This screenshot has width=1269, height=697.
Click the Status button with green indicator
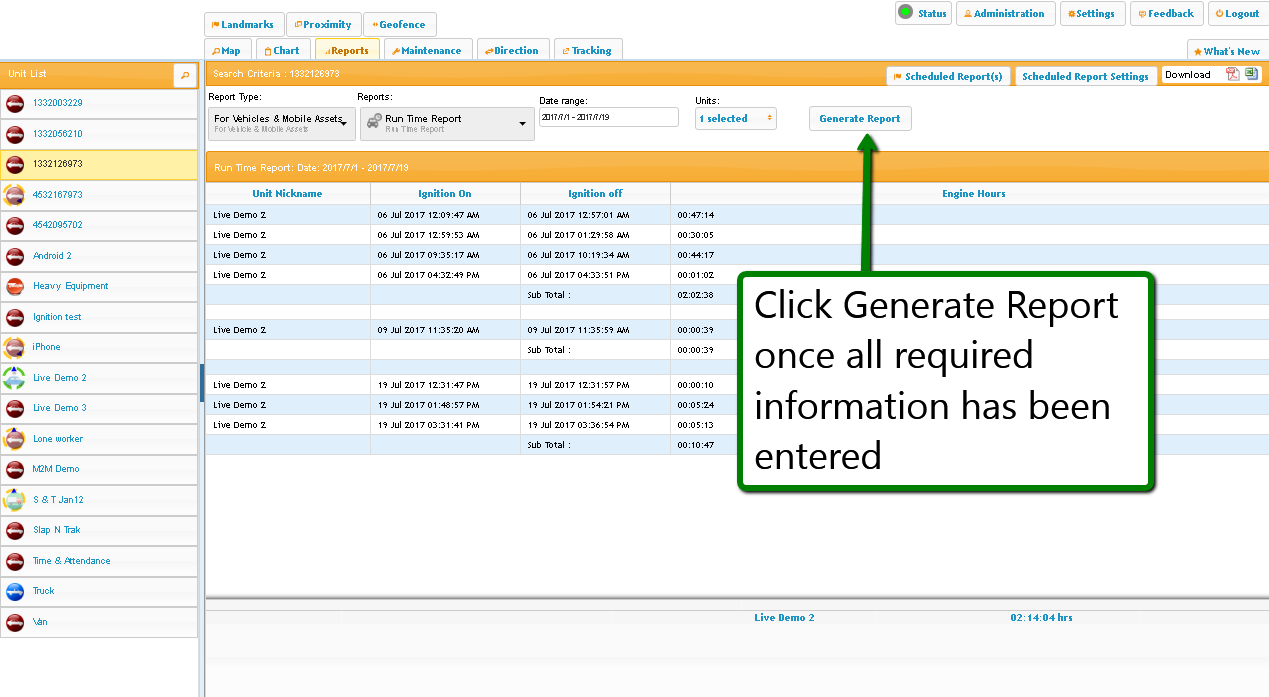pos(924,14)
